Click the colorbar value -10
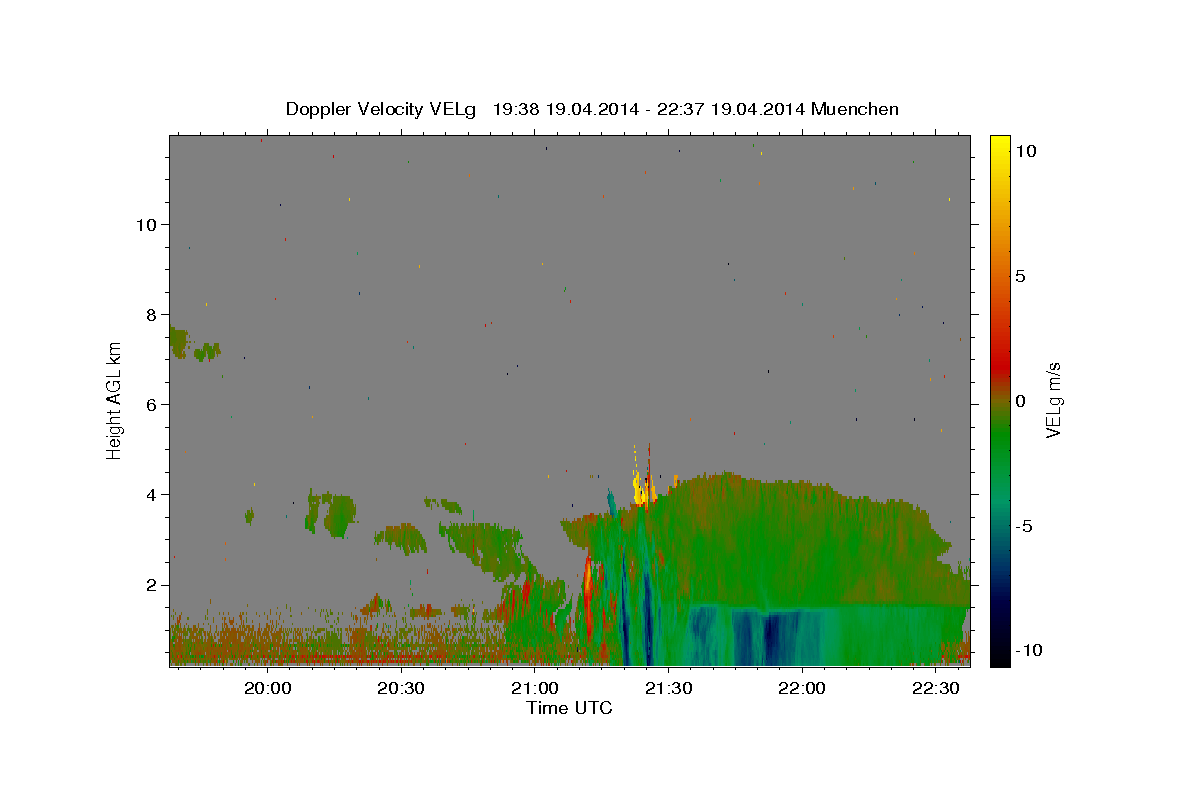The width and height of the screenshot is (1200, 800). [x=1029, y=651]
